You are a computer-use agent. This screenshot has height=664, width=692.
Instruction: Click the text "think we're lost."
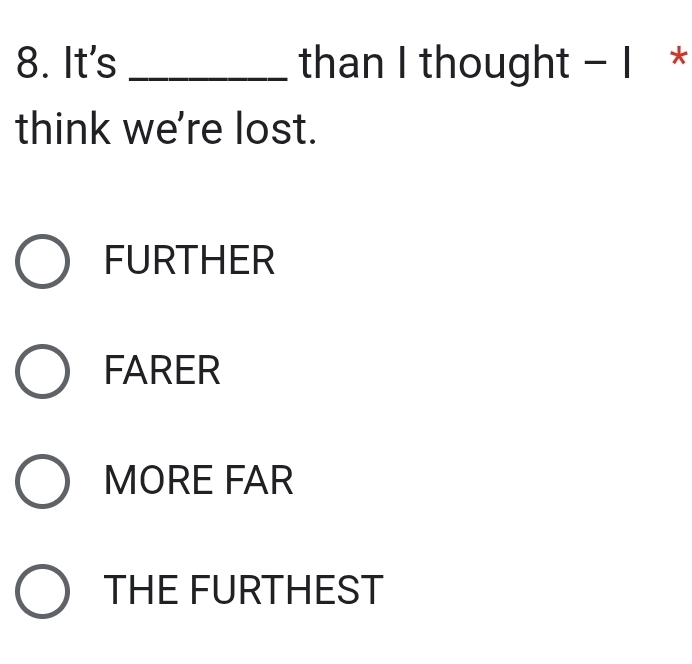pyautogui.click(x=167, y=131)
